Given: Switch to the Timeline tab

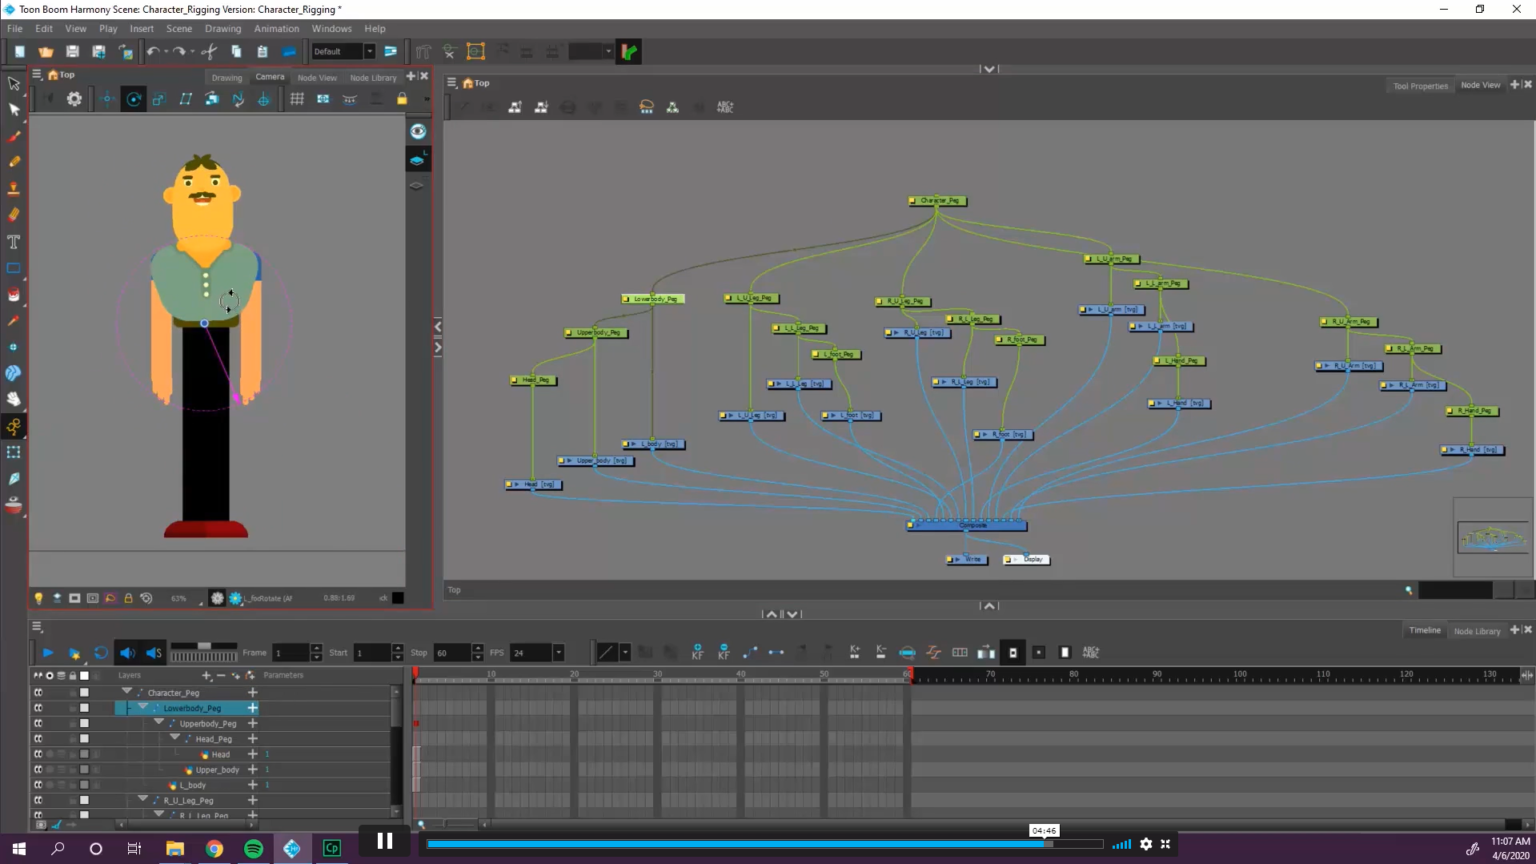Looking at the screenshot, I should 1425,631.
